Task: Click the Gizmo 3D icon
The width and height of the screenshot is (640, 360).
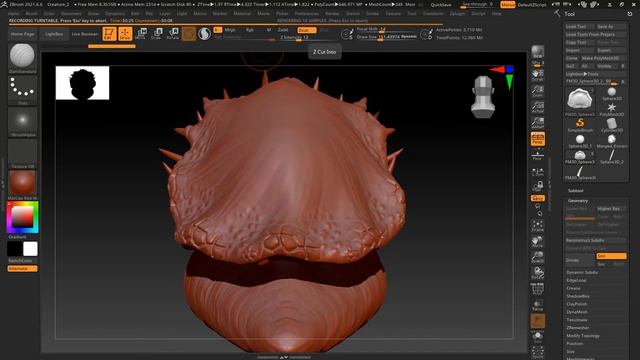Action: (x=189, y=33)
